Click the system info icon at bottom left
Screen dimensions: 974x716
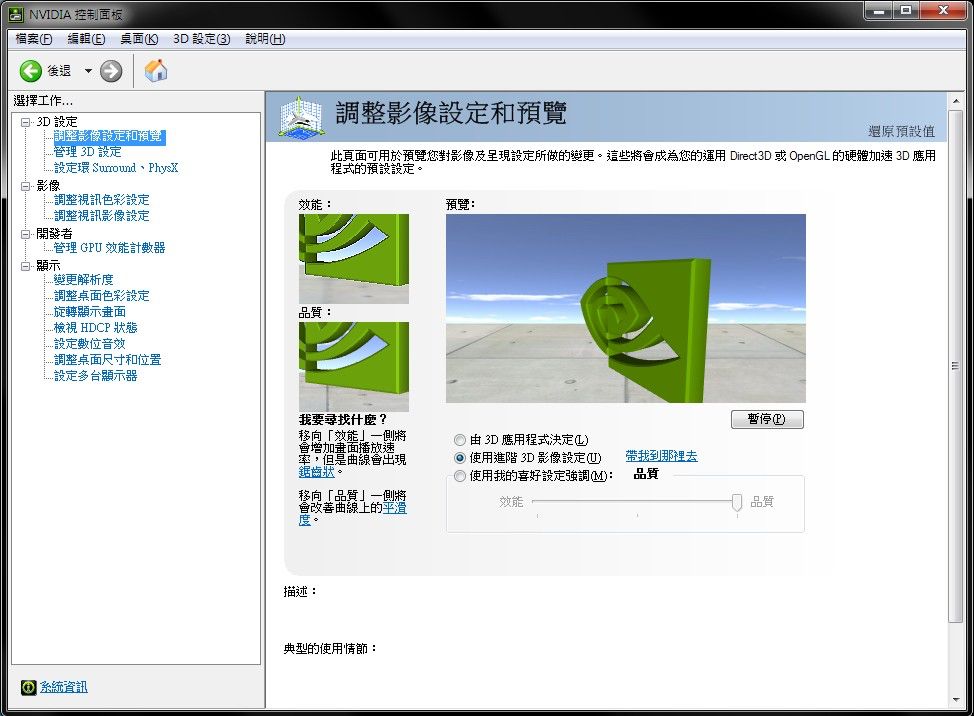click(29, 687)
